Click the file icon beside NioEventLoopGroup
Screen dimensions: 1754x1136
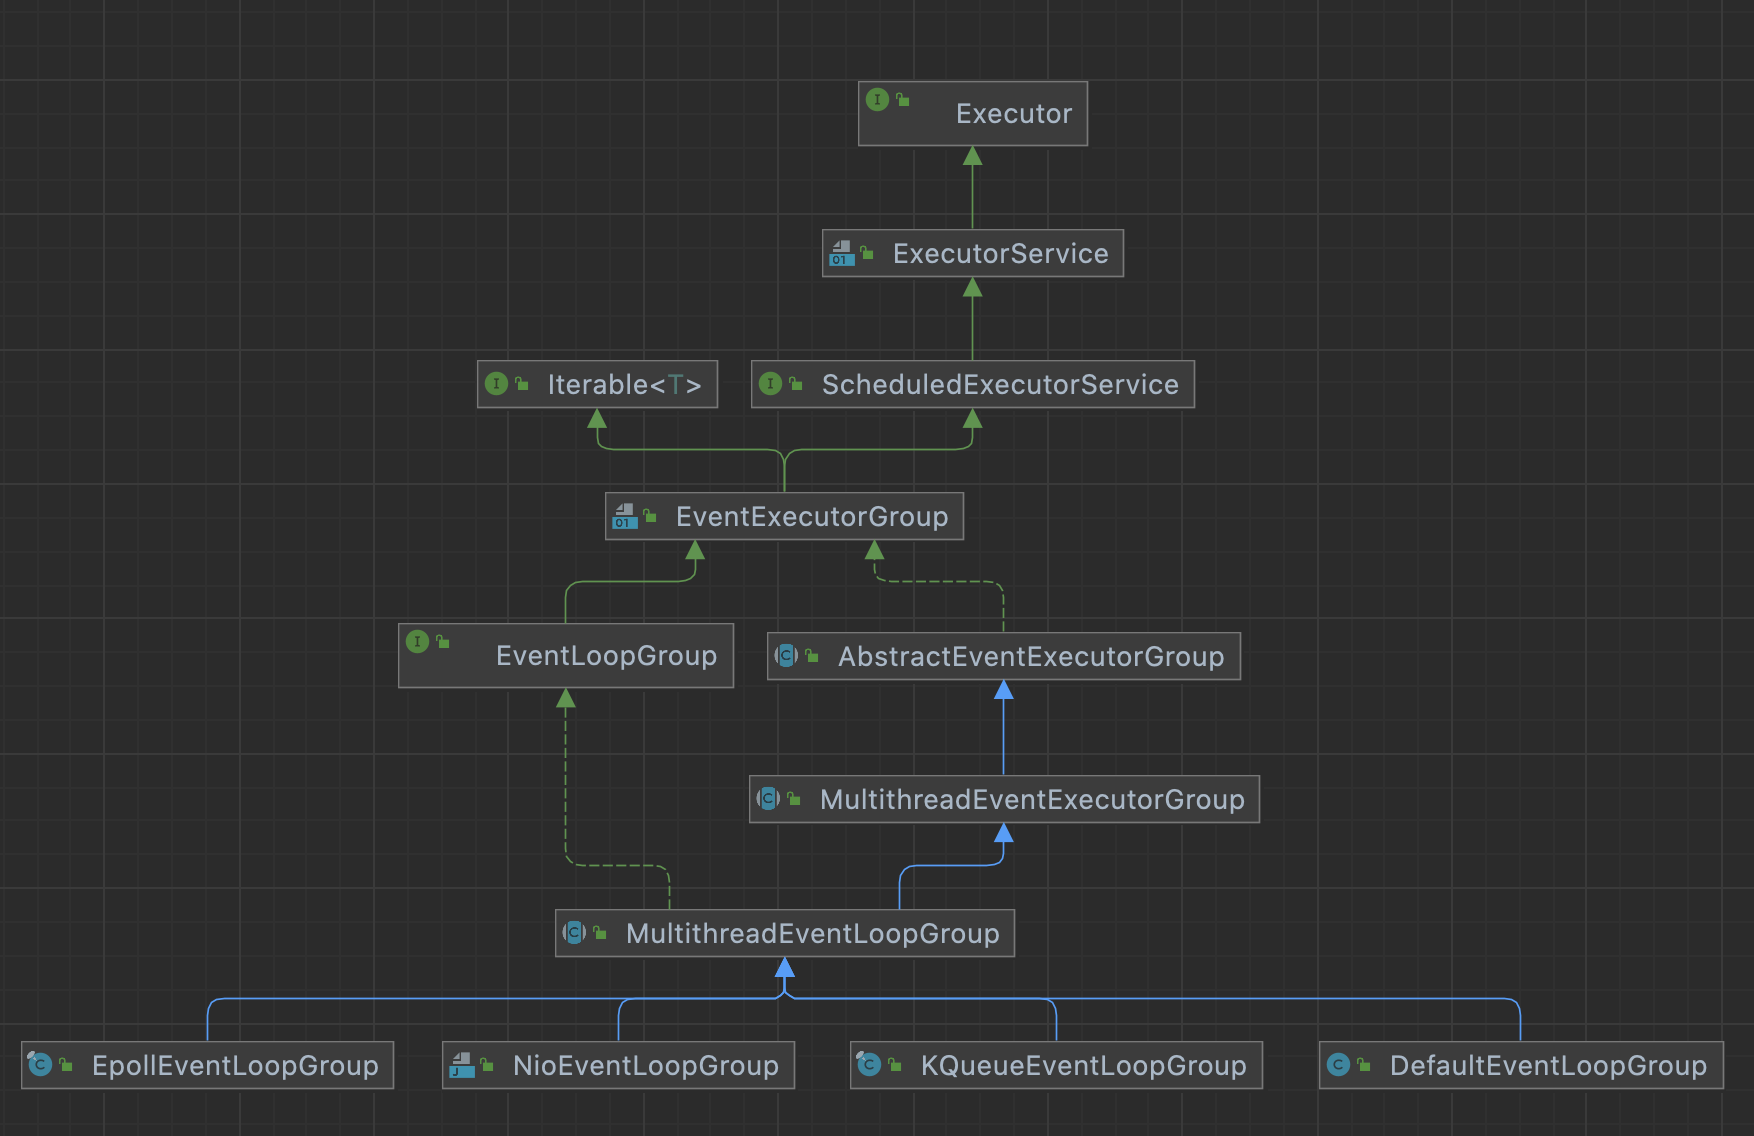click(x=461, y=1065)
